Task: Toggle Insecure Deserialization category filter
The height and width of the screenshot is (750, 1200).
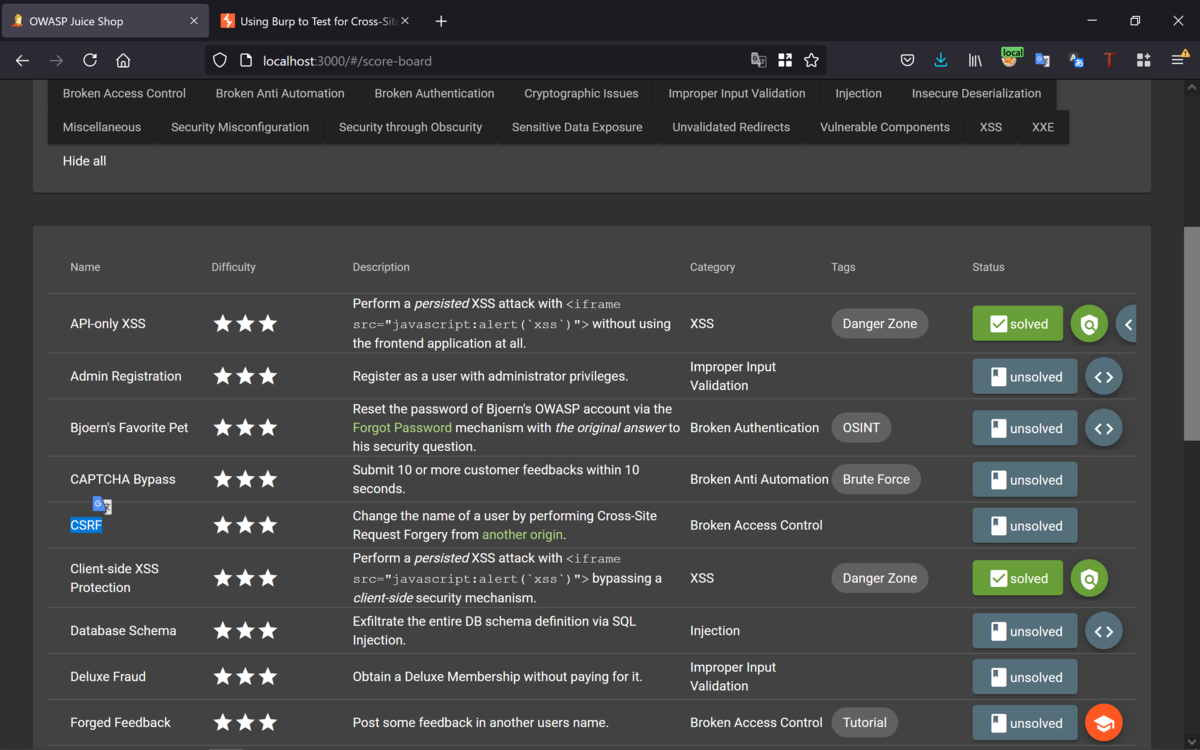Action: coord(976,93)
